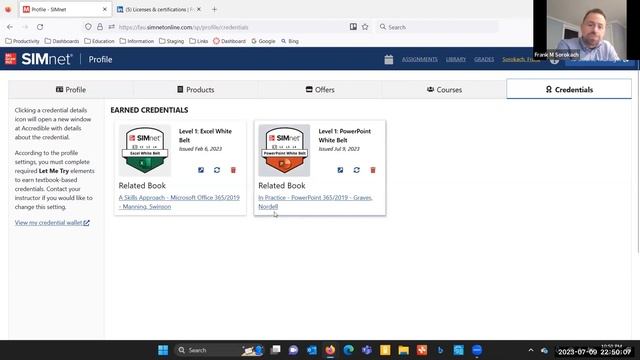The width and height of the screenshot is (640, 360).
Task: Go back in the browser
Action: click(x=10, y=27)
